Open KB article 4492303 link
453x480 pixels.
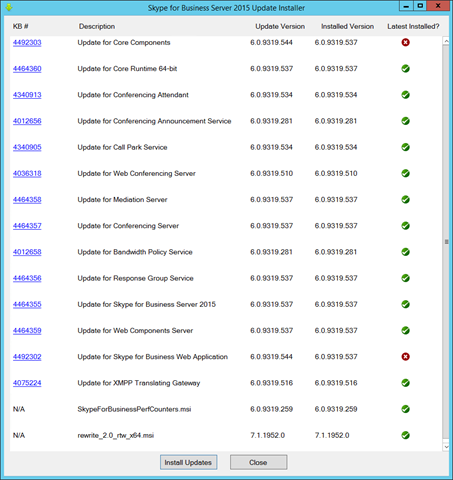tap(27, 43)
